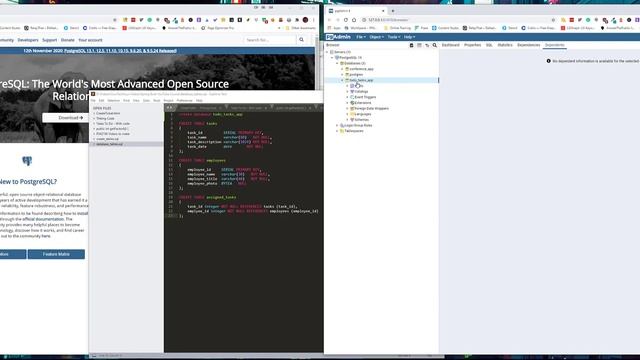Open the pgAdmin Tools menu
This screenshot has height=360, width=640.
pyautogui.click(x=393, y=37)
